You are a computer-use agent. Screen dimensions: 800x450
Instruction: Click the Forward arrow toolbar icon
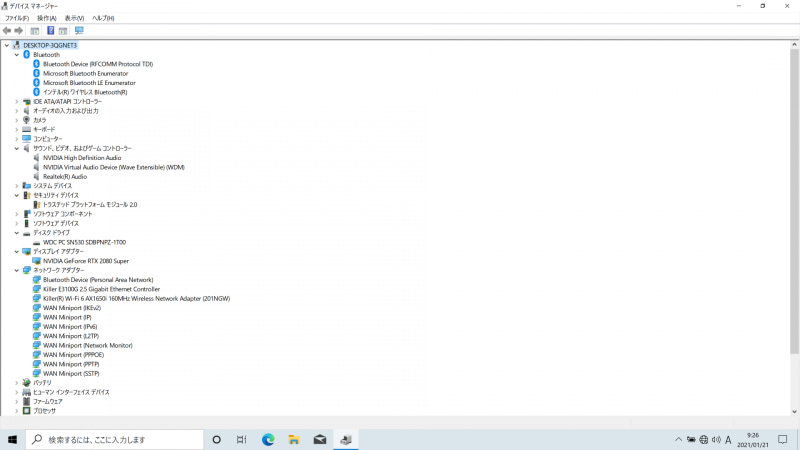point(19,31)
